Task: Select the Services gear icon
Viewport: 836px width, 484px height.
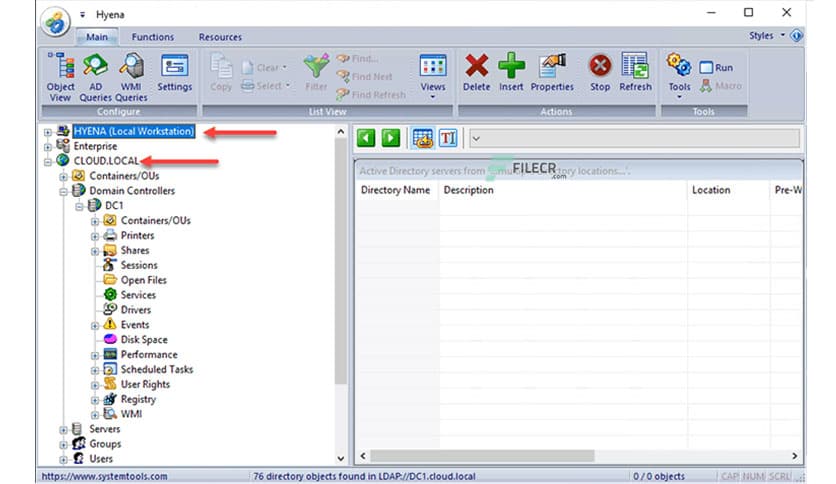Action: 110,295
